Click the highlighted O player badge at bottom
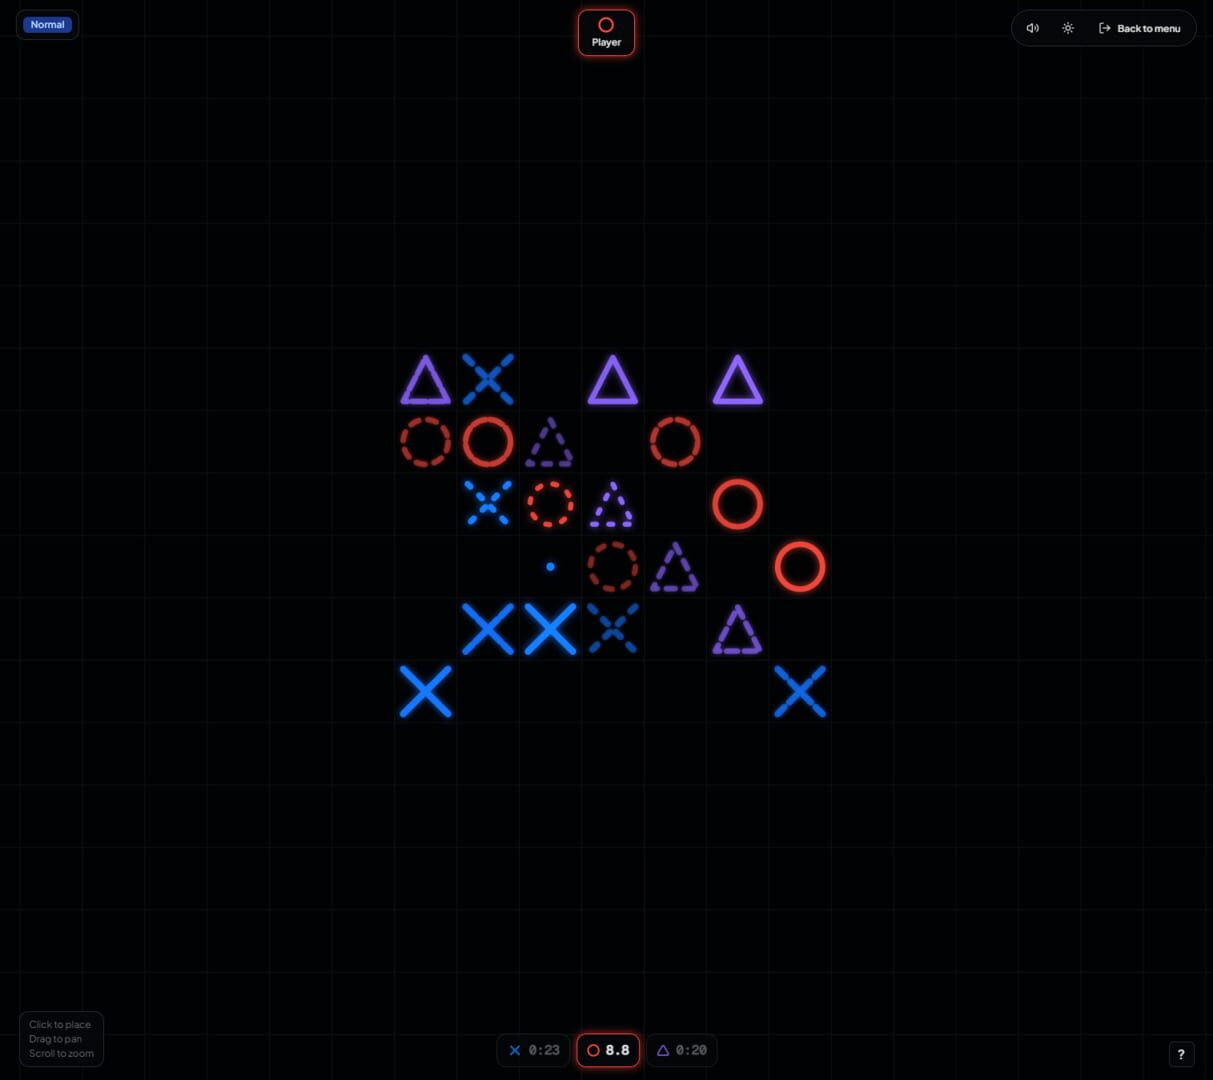 pyautogui.click(x=607, y=1050)
